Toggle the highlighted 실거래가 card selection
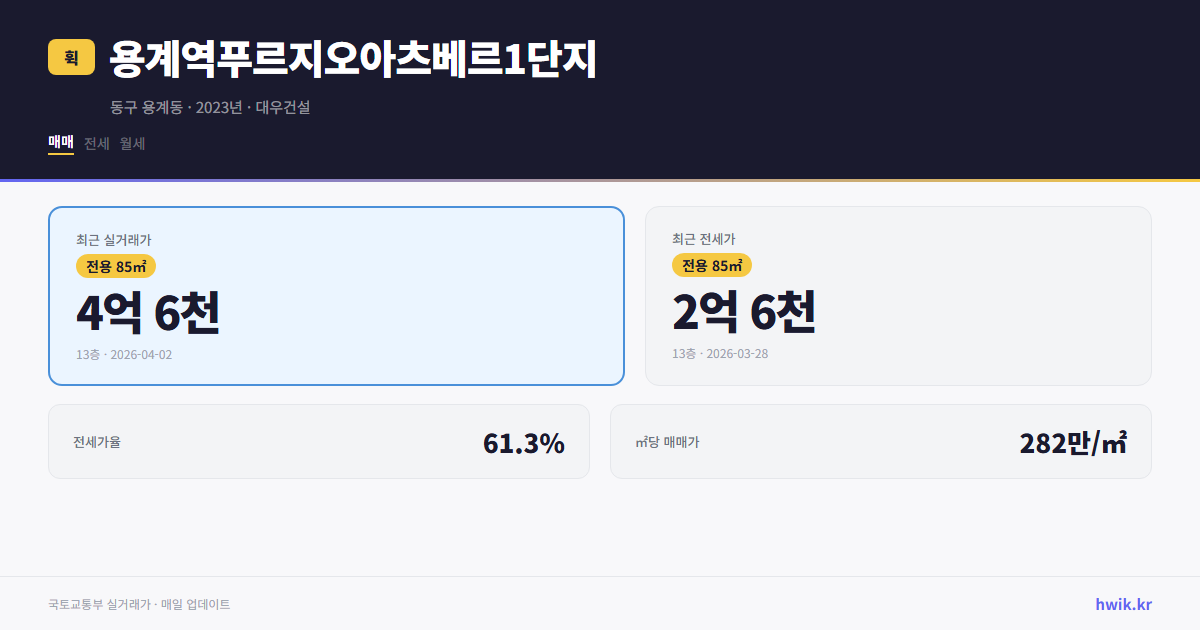This screenshot has height=630, width=1200. click(x=335, y=295)
